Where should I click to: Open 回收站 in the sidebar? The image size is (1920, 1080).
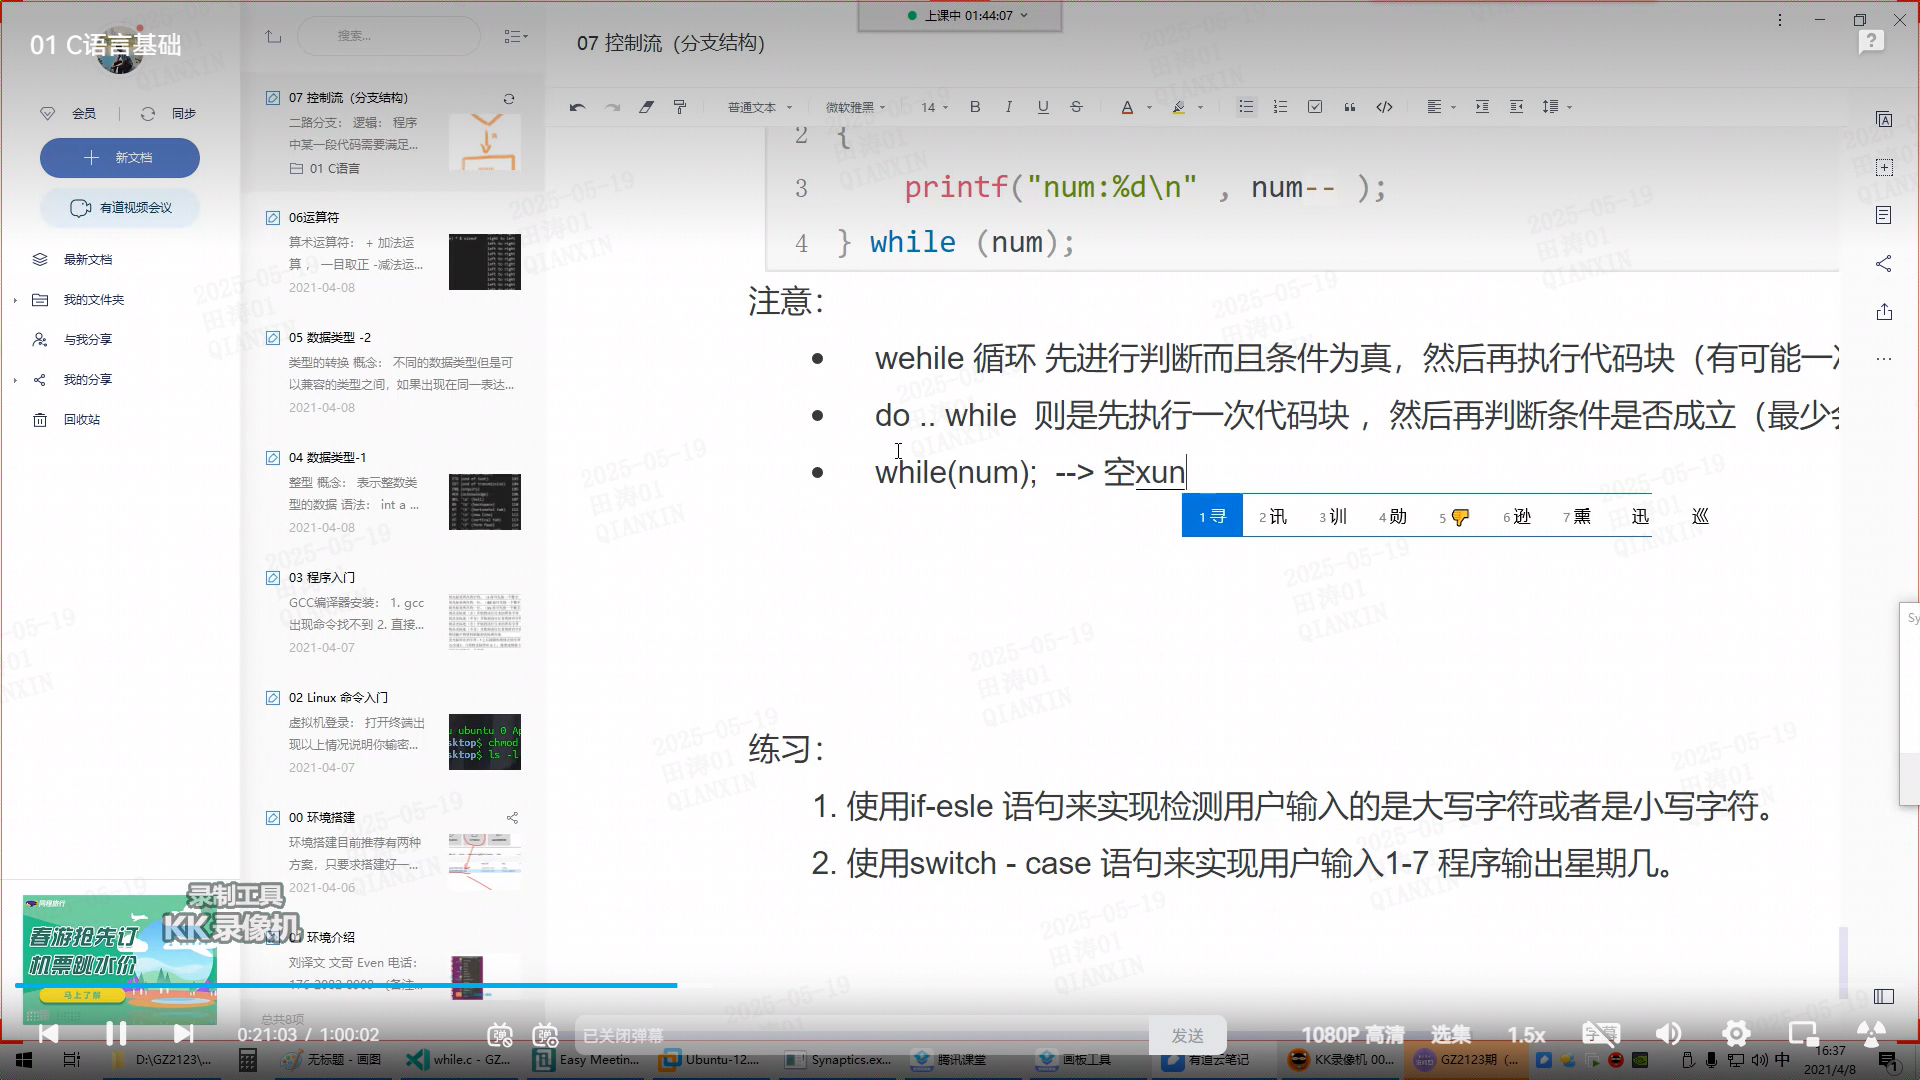point(82,420)
